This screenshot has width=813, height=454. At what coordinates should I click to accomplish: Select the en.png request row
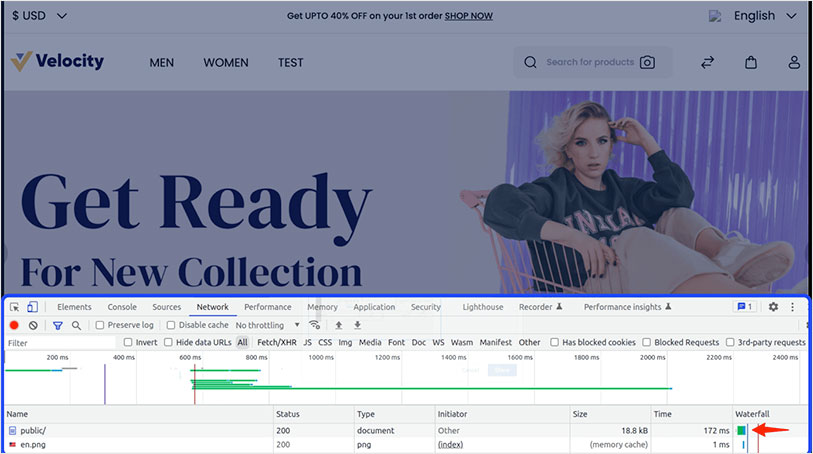point(406,445)
